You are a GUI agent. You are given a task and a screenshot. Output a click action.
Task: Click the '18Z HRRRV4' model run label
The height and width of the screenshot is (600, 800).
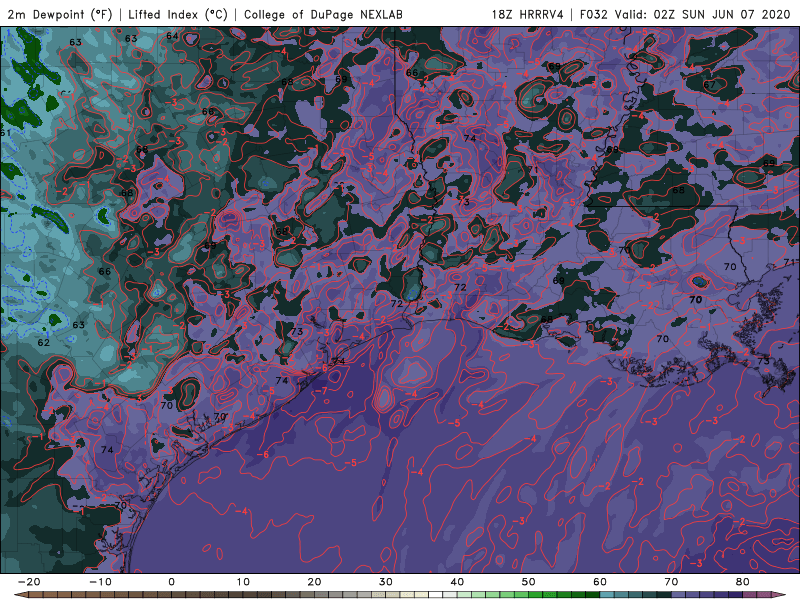pyautogui.click(x=528, y=14)
